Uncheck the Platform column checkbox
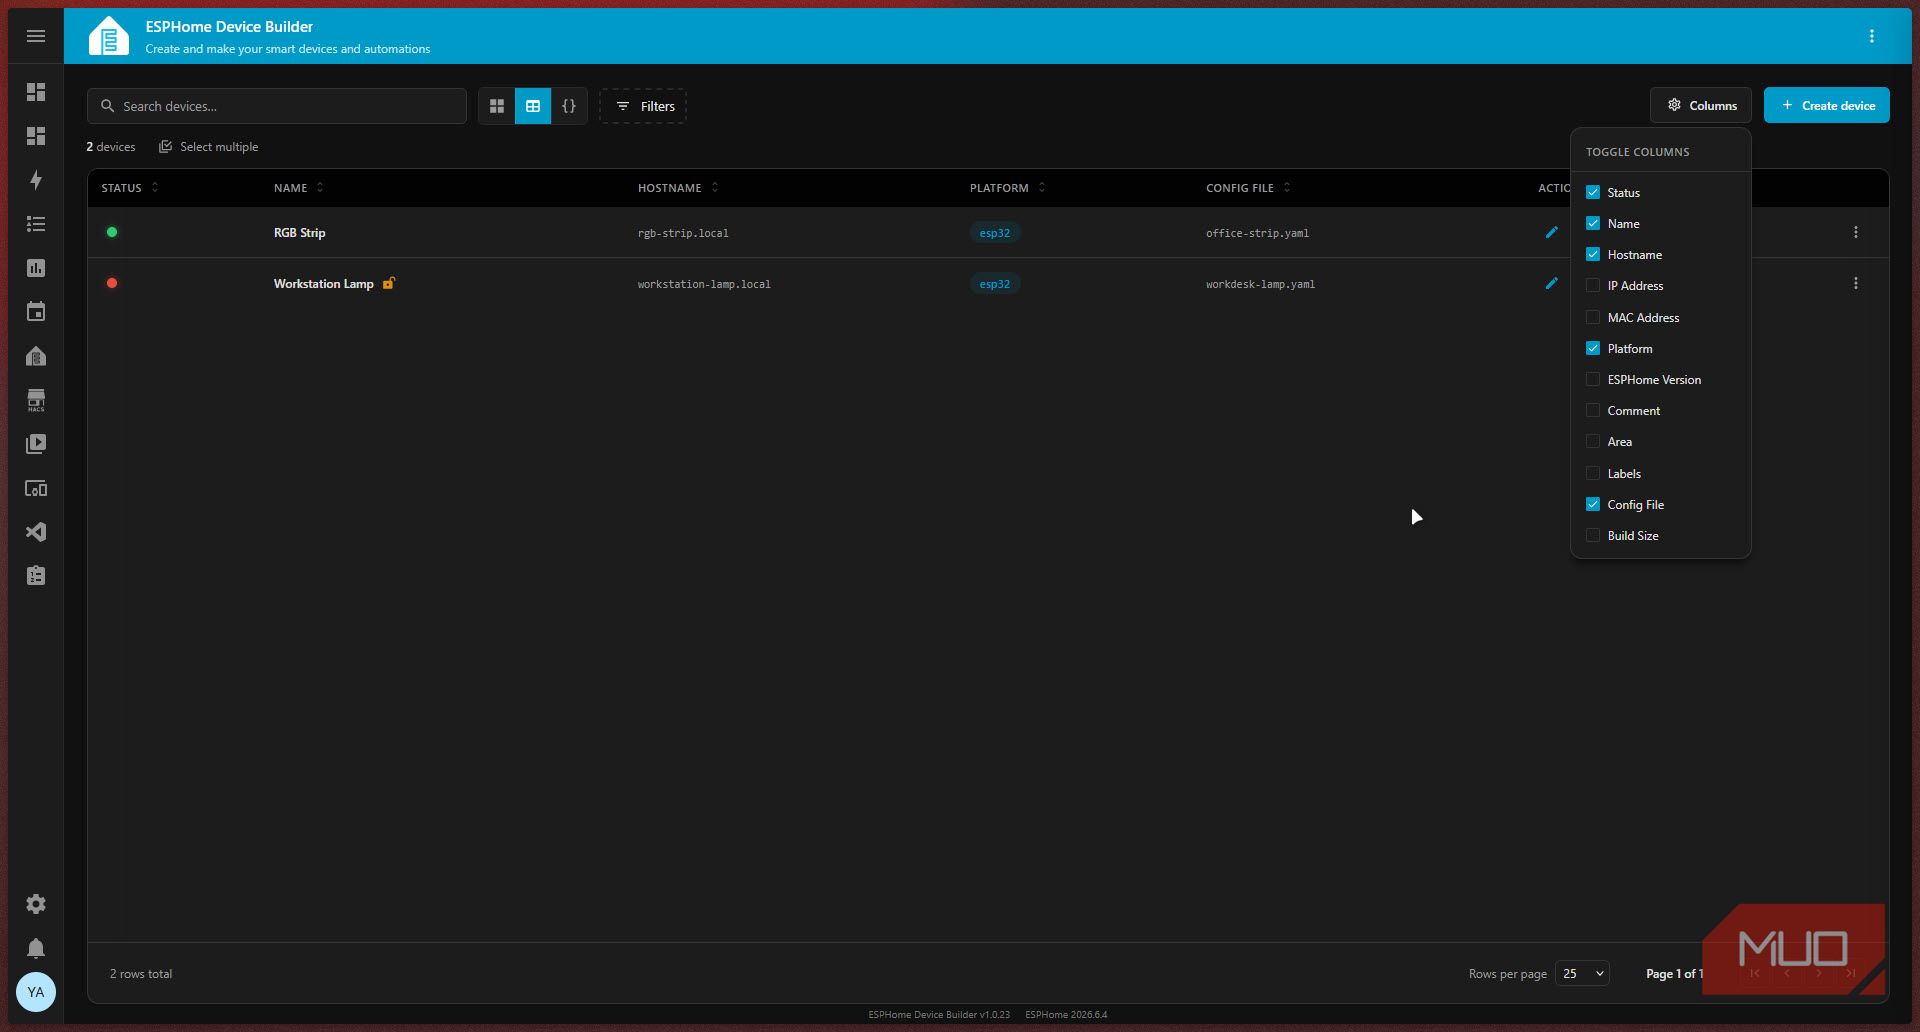 (1593, 348)
